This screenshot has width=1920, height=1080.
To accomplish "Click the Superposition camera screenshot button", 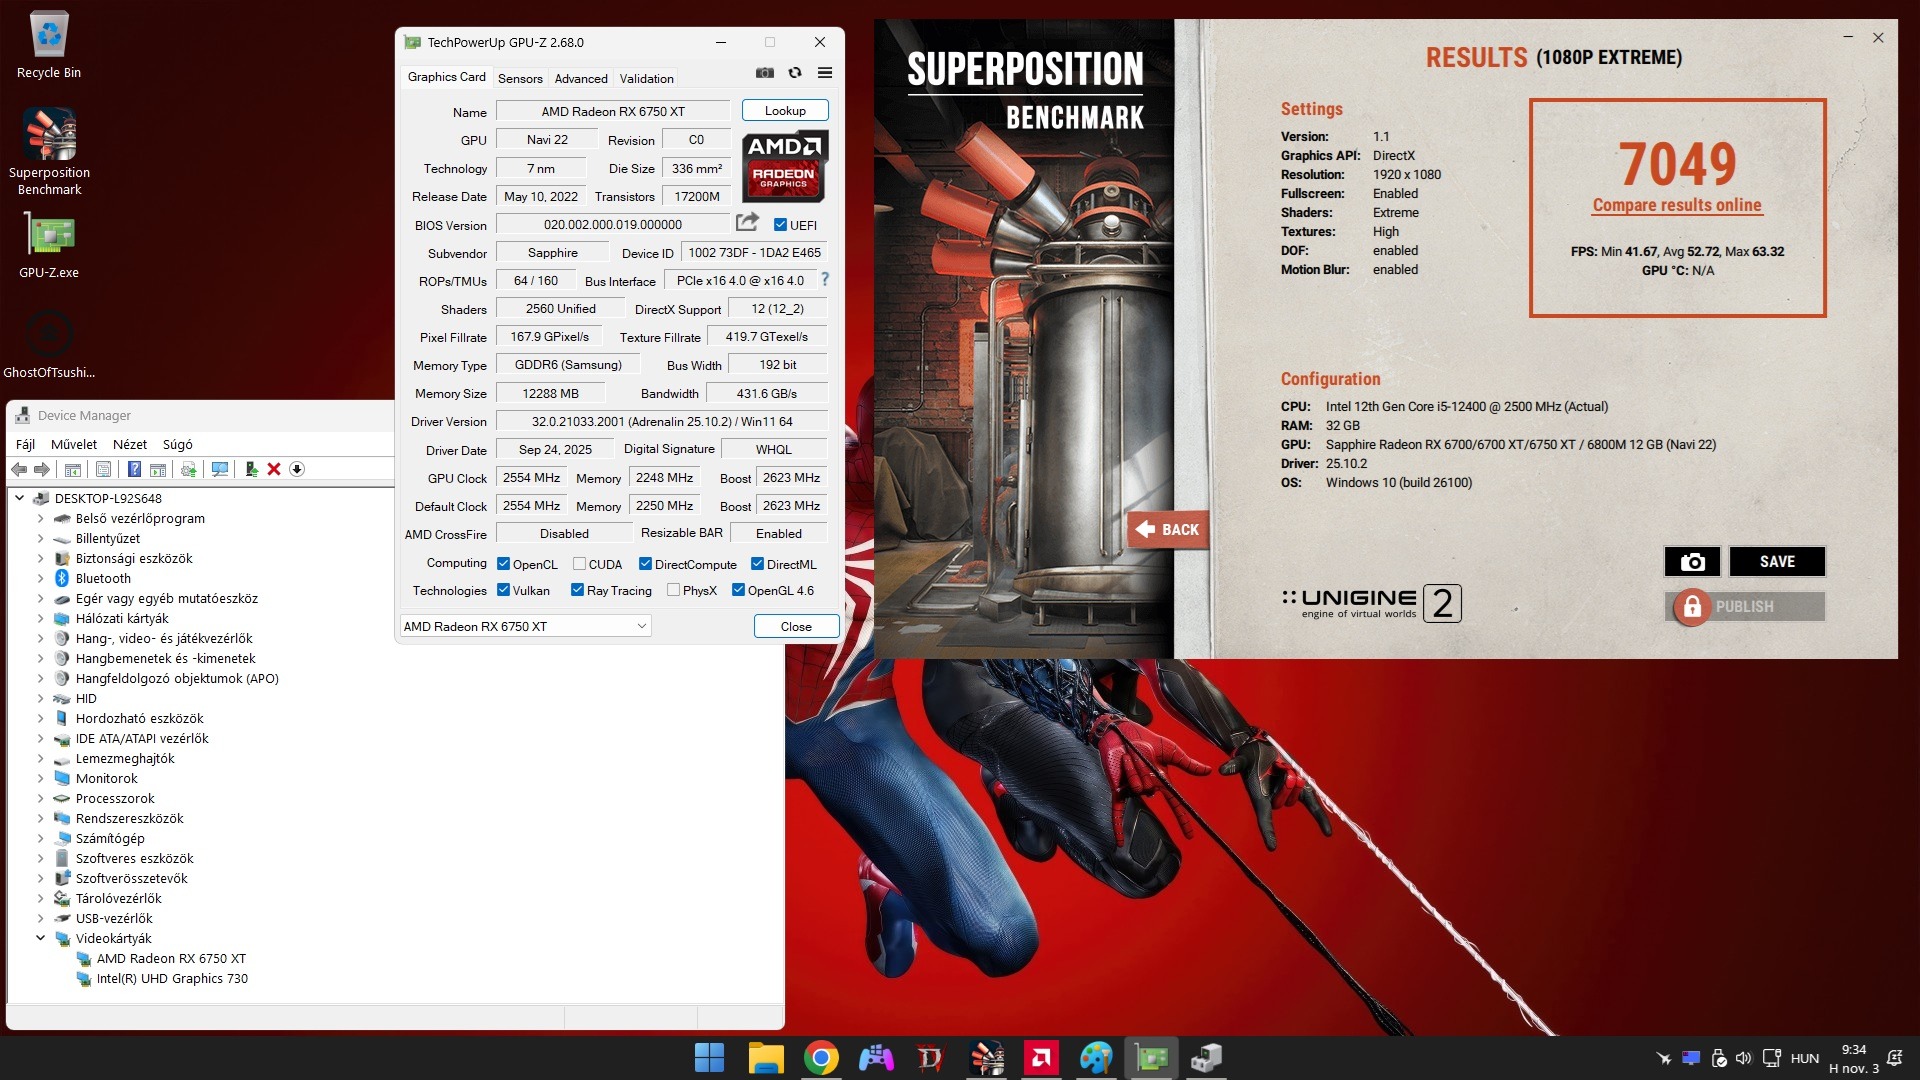I will (x=1692, y=562).
